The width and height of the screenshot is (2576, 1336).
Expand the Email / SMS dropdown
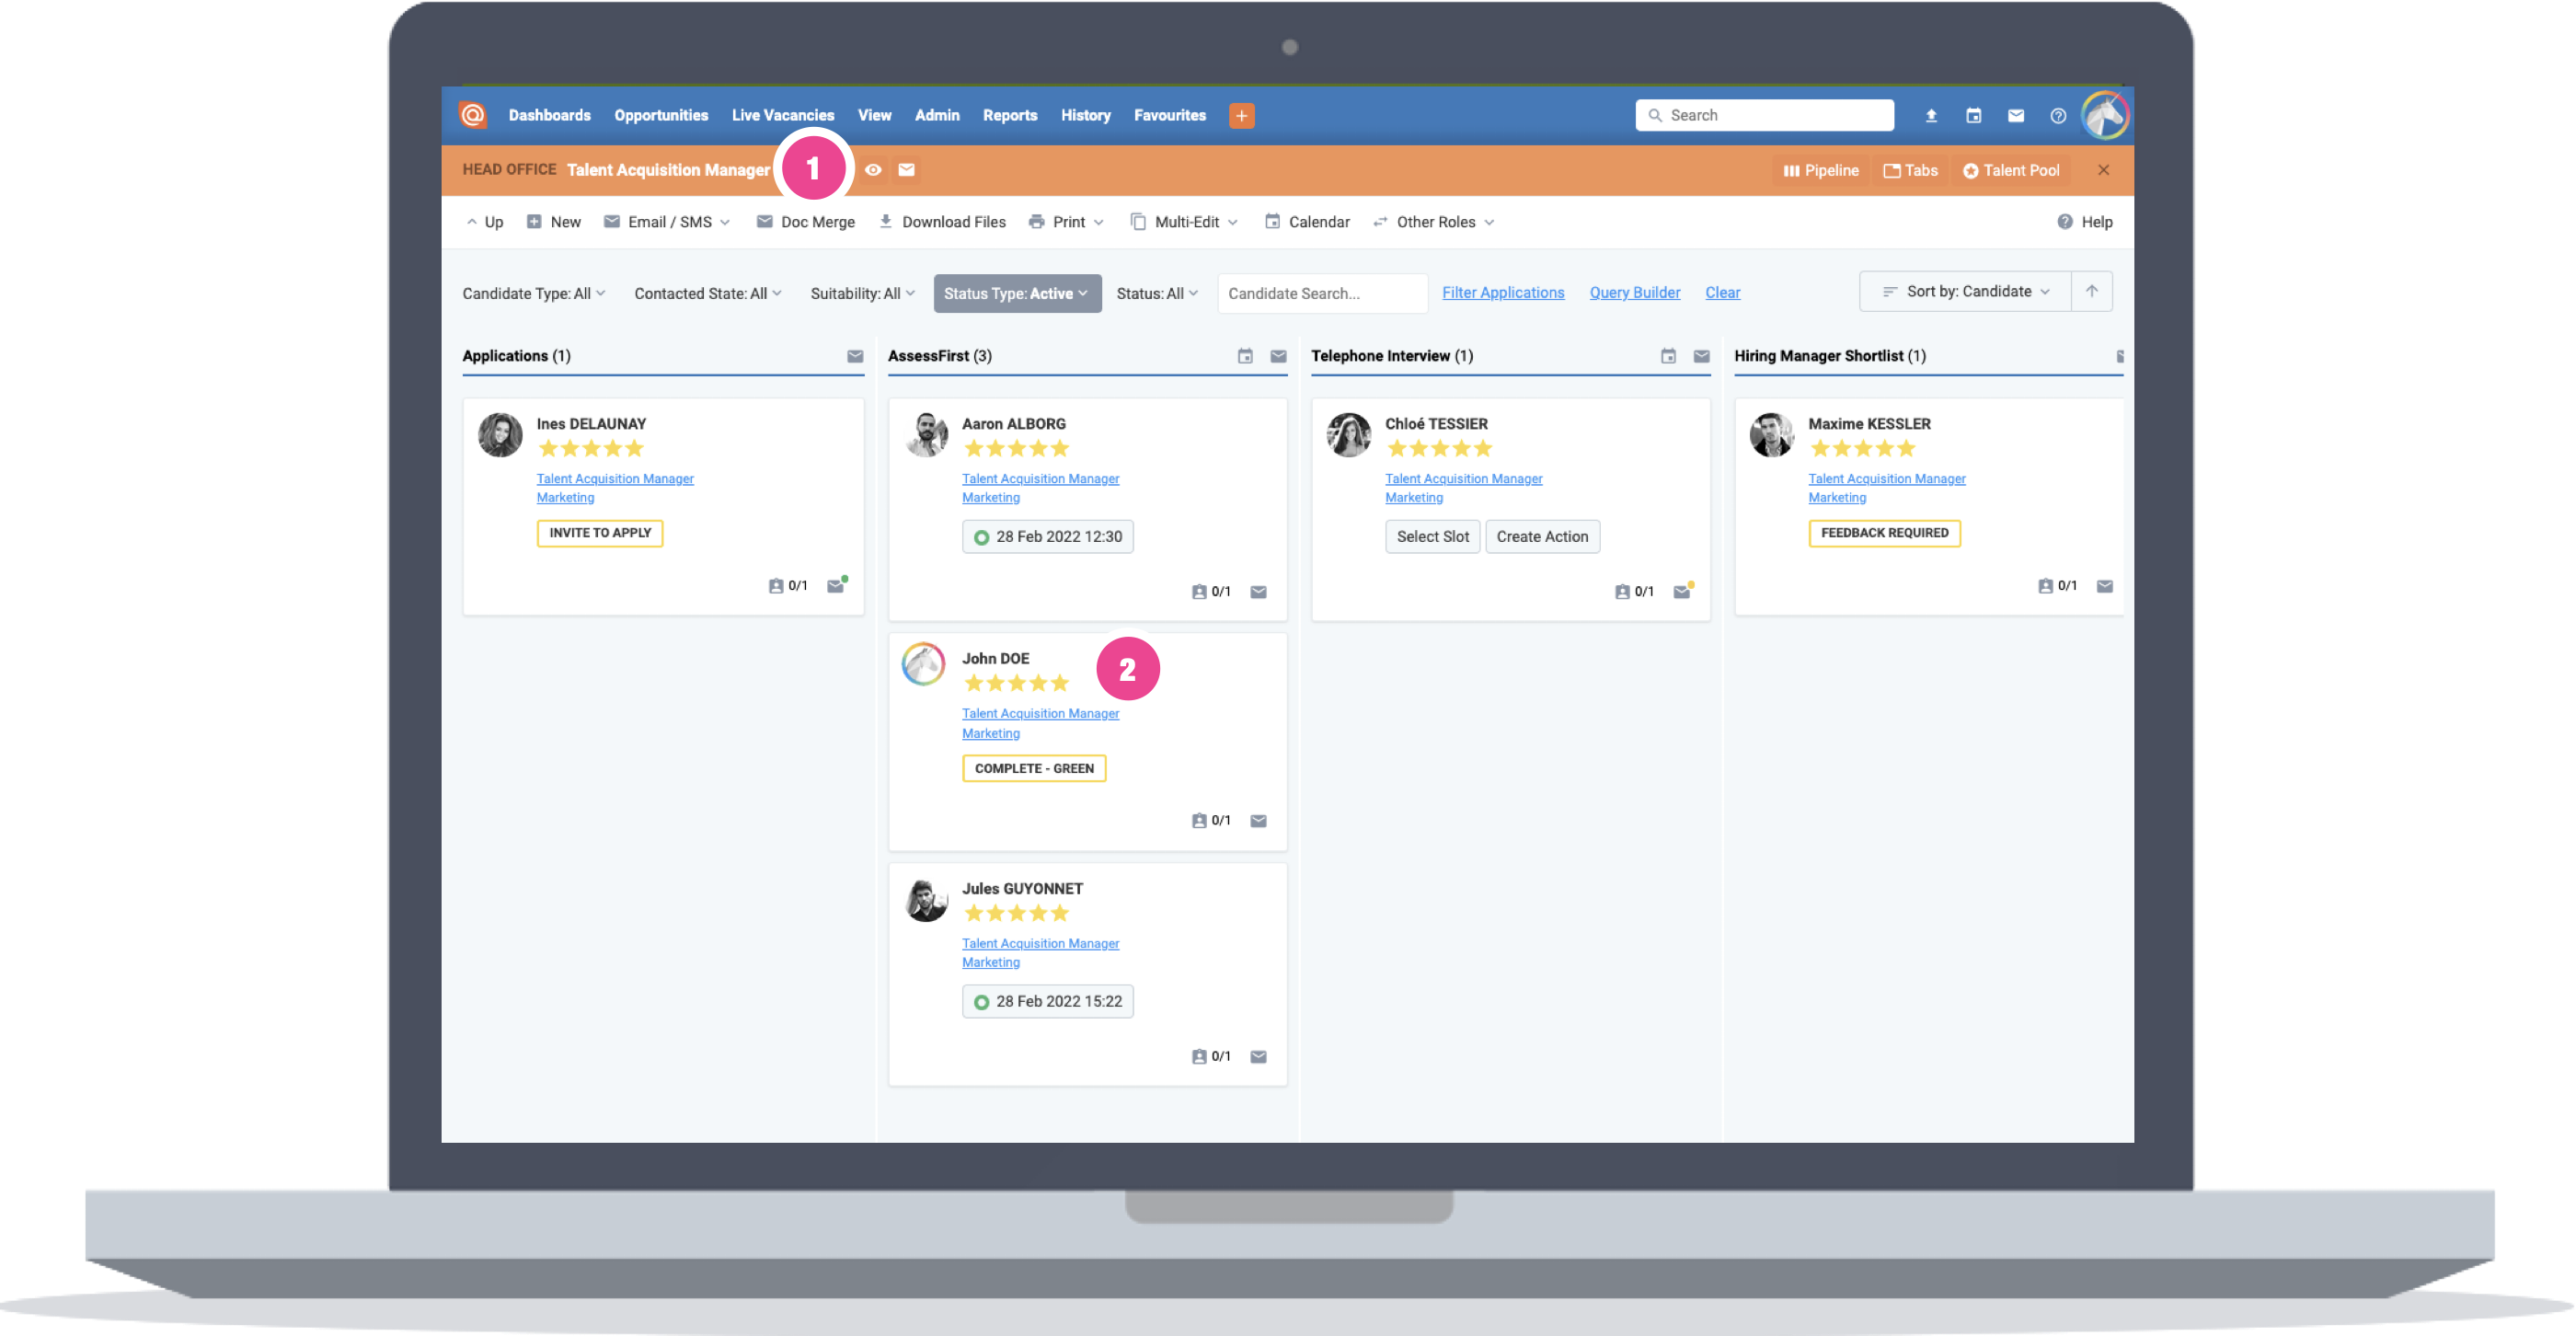tap(667, 222)
